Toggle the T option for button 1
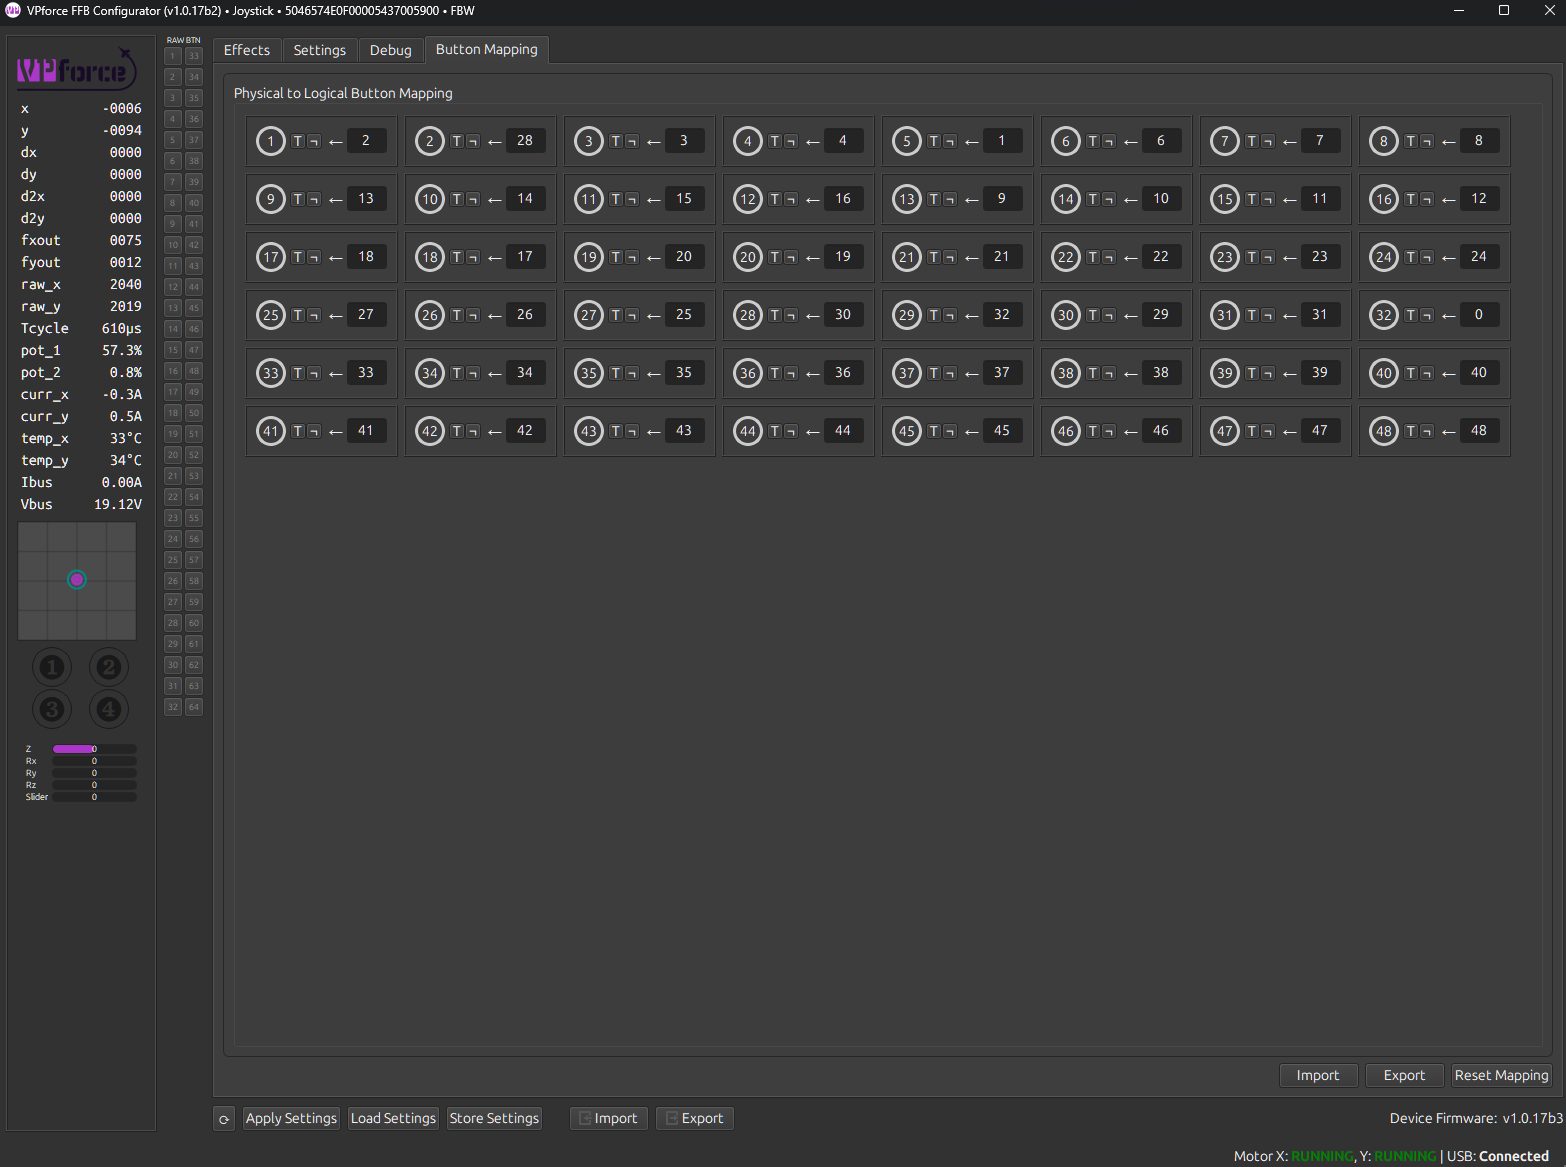 point(298,141)
